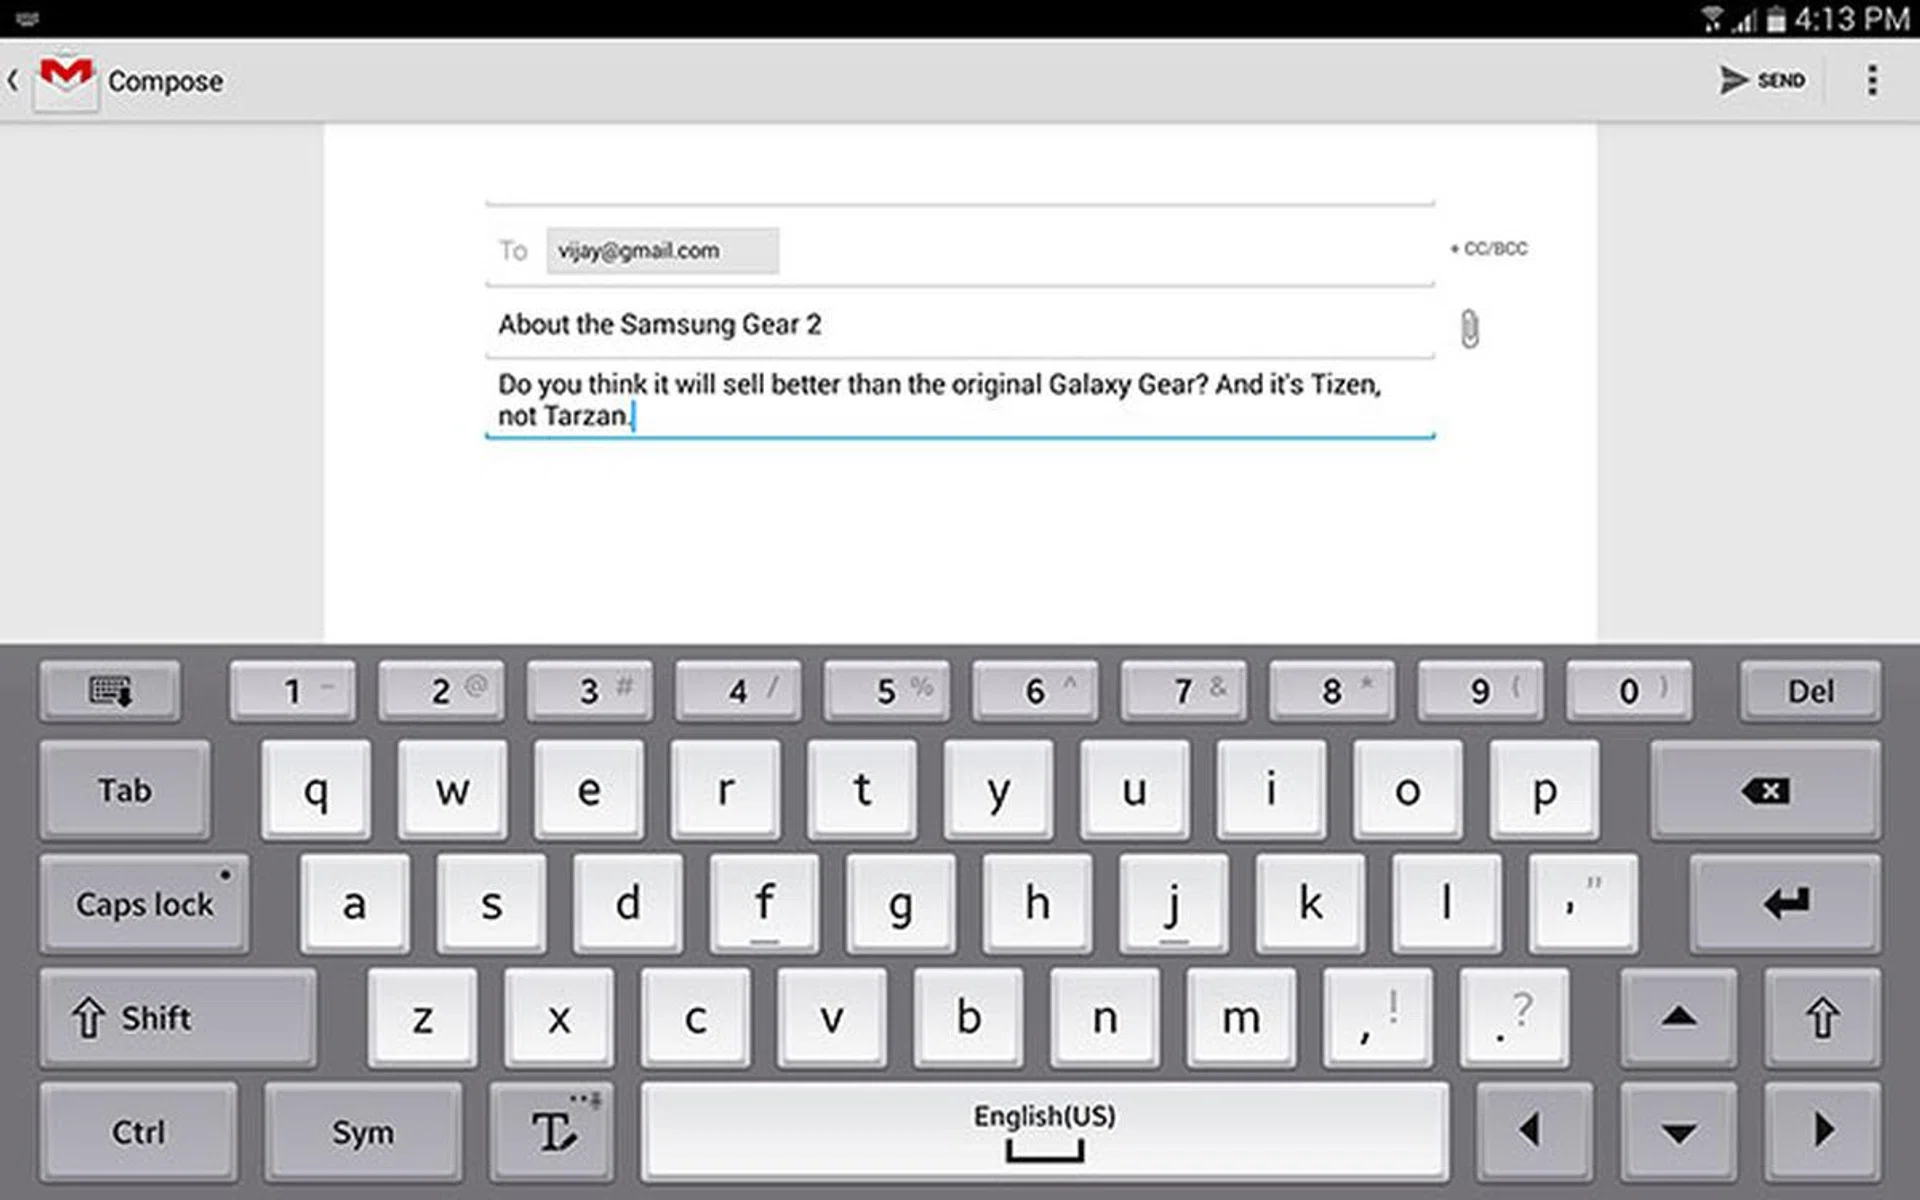Attach a file with paperclip icon
Viewport: 1920px width, 1200px height.
1469,328
